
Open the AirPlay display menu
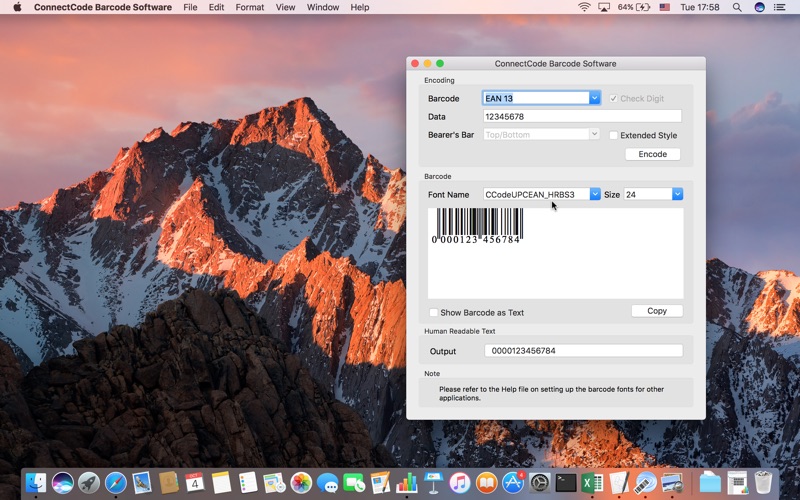pos(604,7)
